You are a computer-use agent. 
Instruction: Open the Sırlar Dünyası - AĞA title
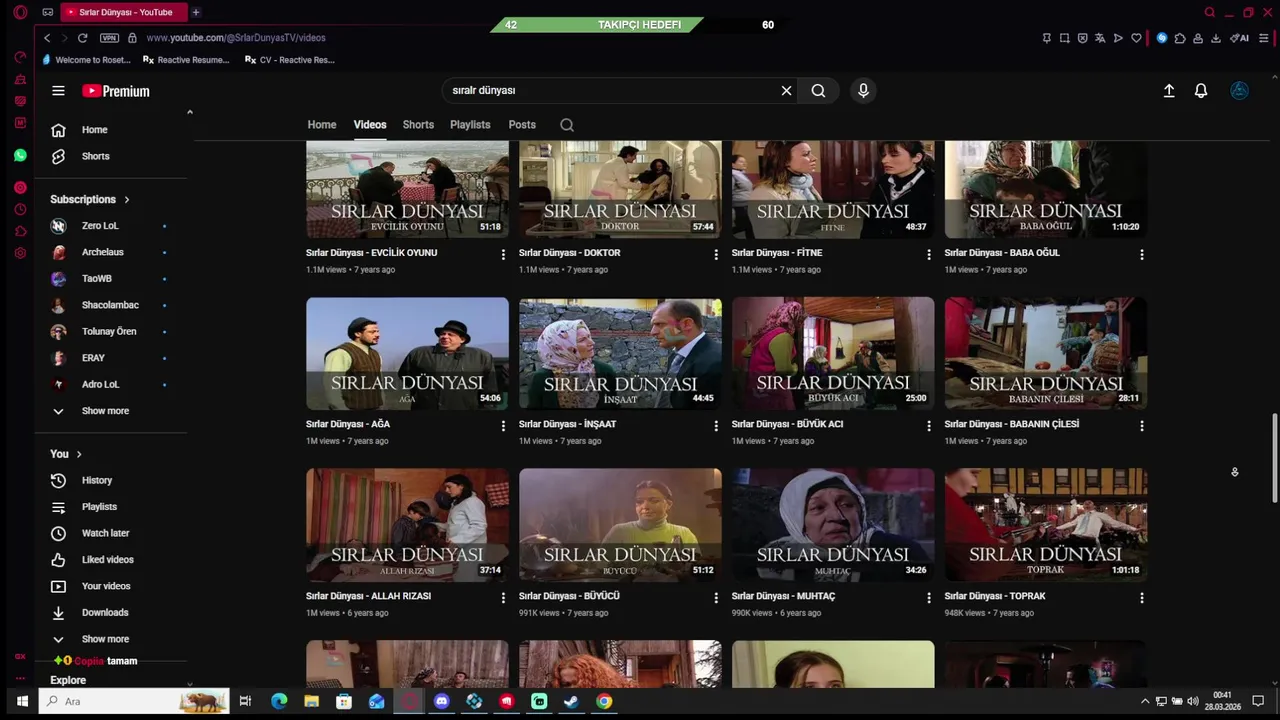point(348,424)
